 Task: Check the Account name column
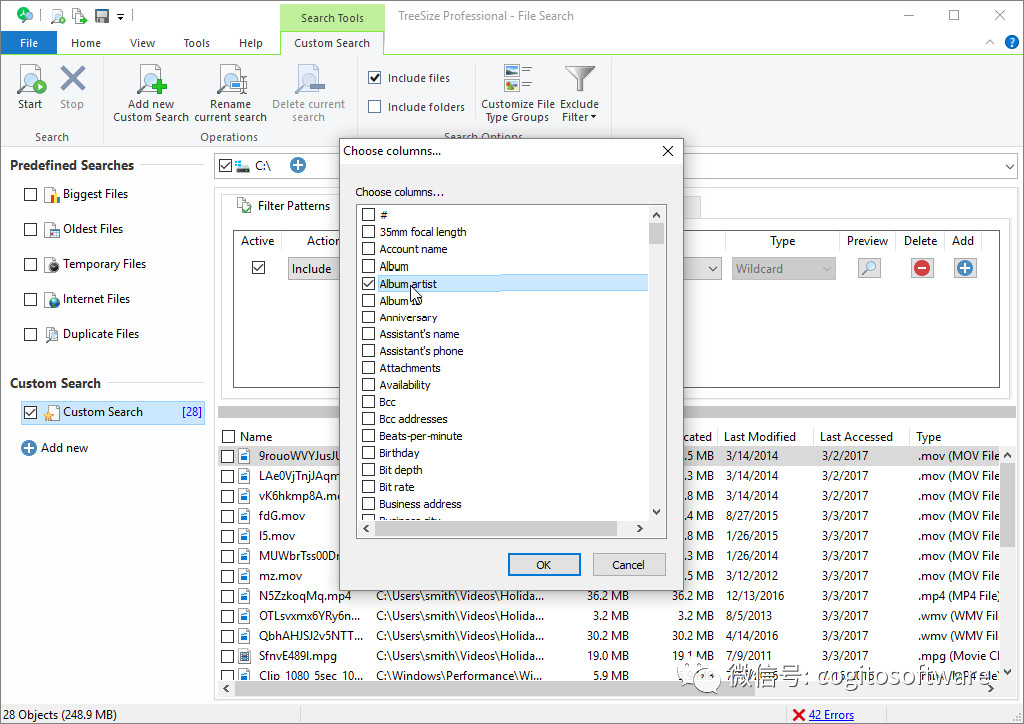click(x=368, y=249)
